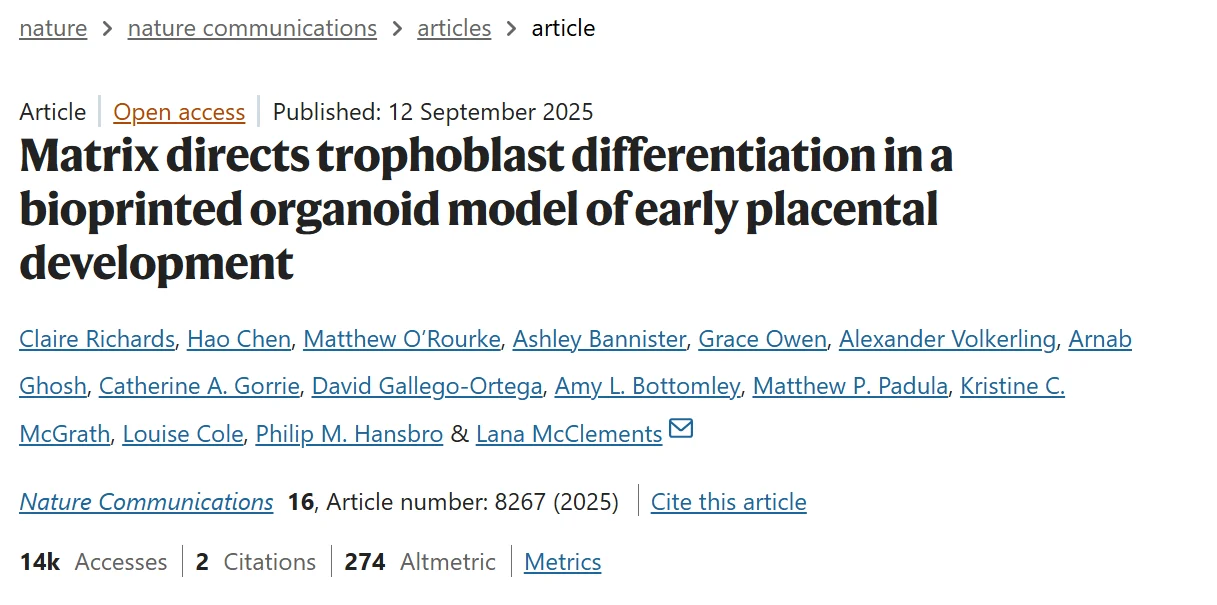The height and width of the screenshot is (605, 1217).
Task: View Catherine A. Gorrie's details
Action: (x=199, y=386)
